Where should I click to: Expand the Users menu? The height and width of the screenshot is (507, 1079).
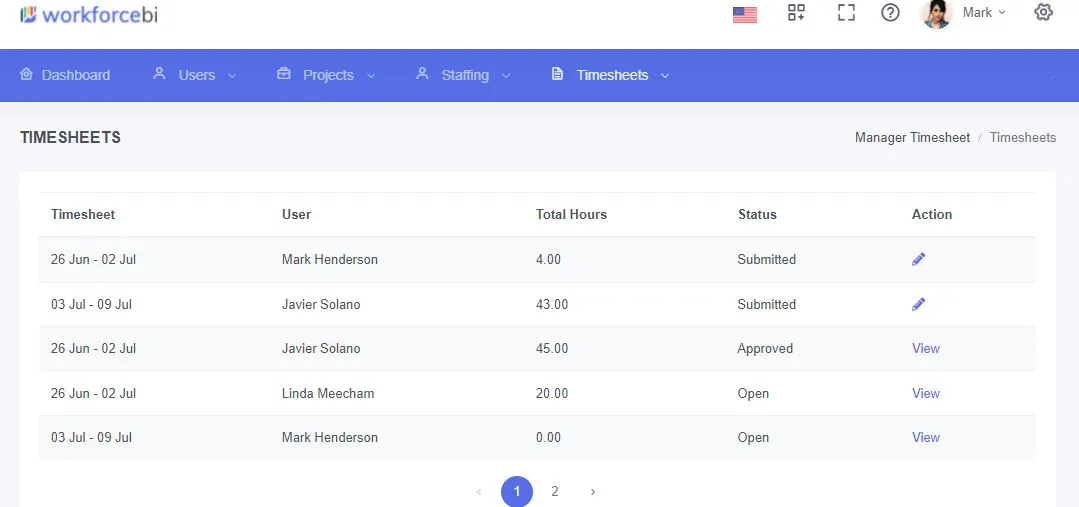(x=194, y=75)
